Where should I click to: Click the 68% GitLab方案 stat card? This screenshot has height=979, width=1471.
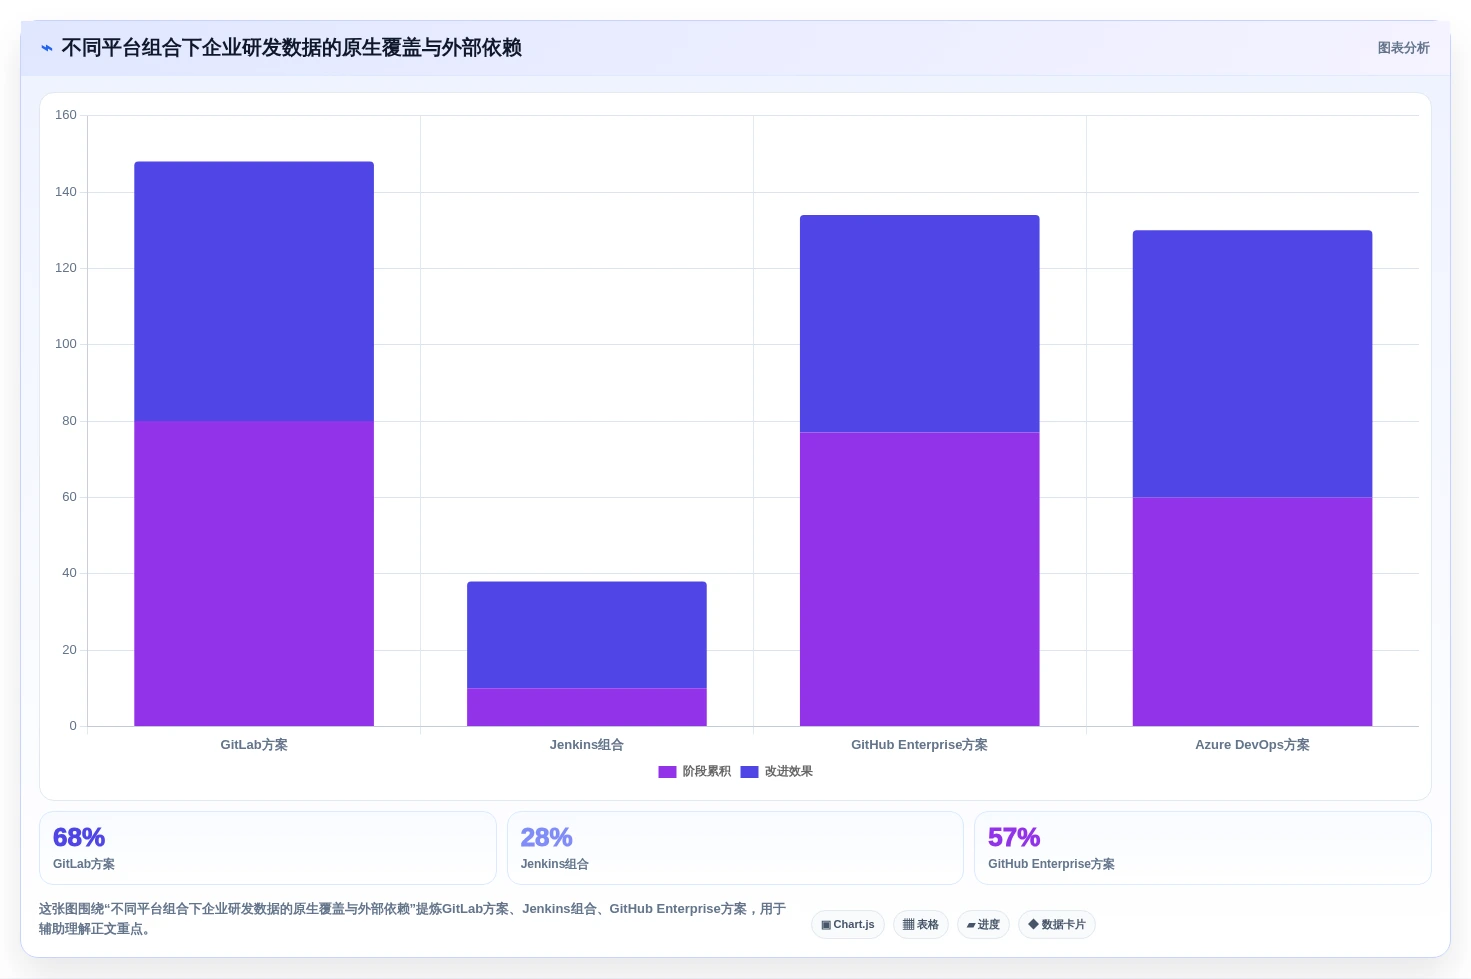pyautogui.click(x=268, y=848)
